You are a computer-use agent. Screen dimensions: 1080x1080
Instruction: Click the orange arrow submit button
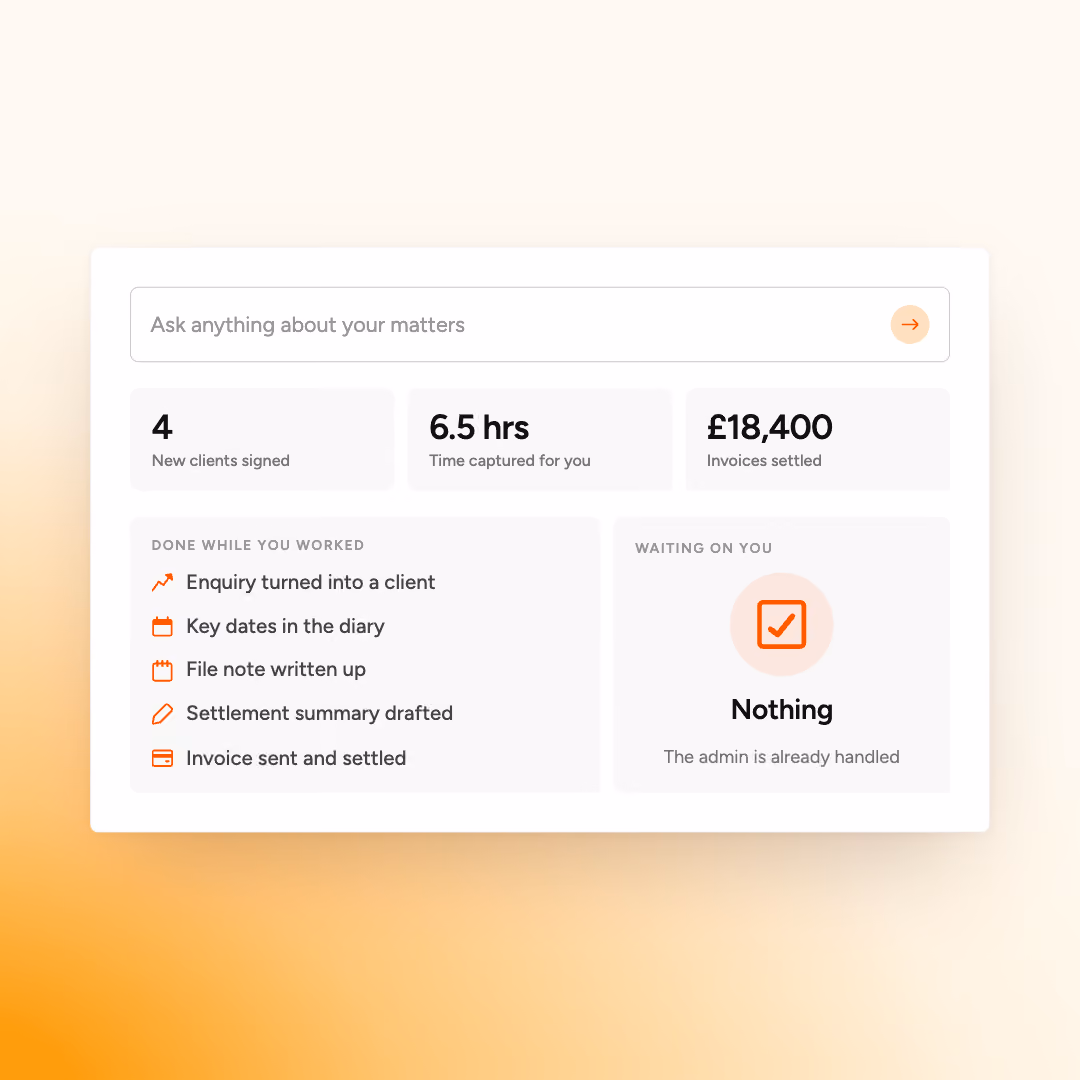910,324
